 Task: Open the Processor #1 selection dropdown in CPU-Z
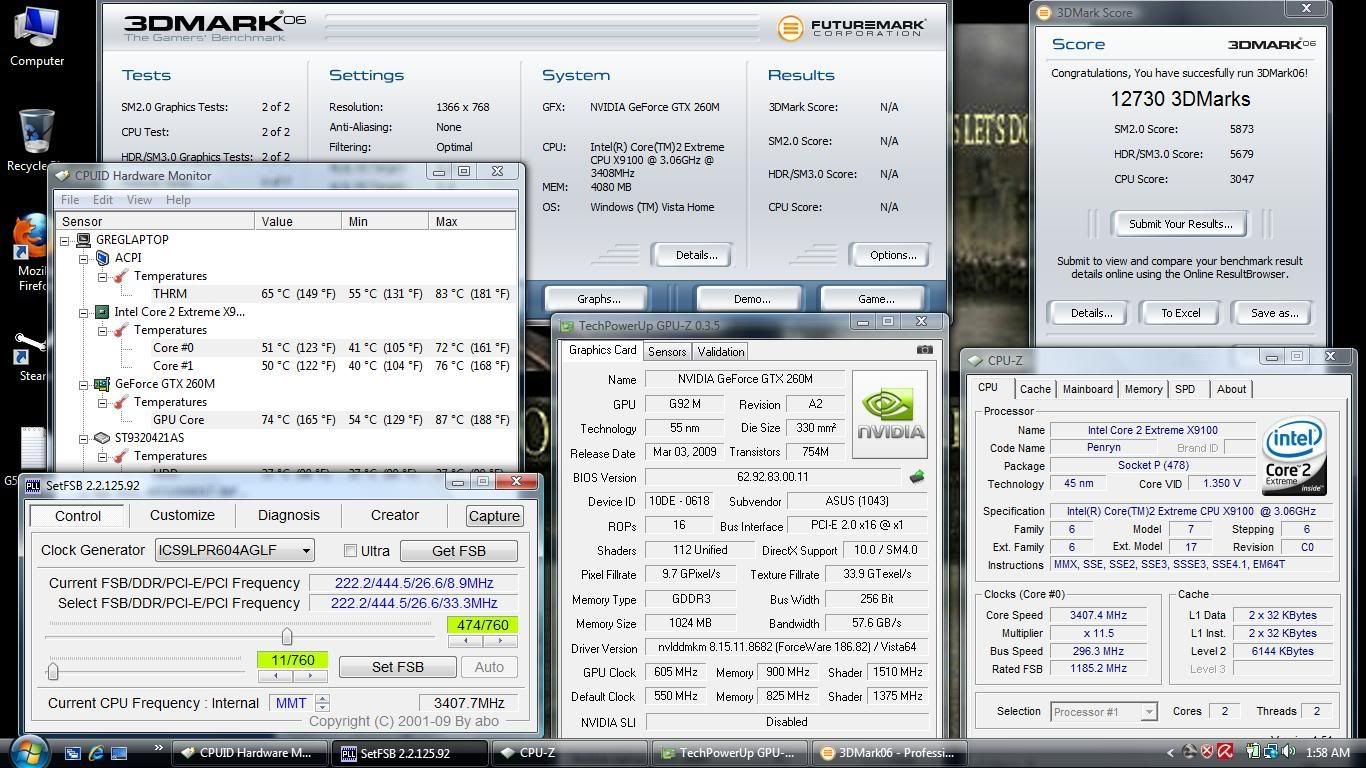1104,712
